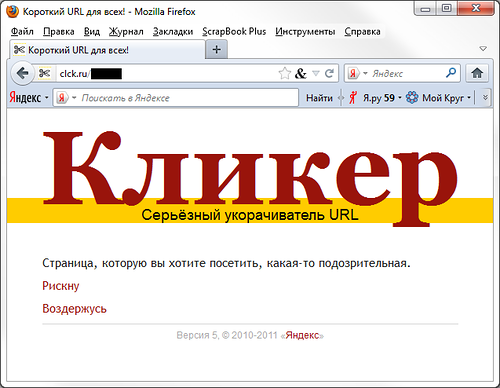This screenshot has width=500, height=388.
Task: Click Мой Круг toolbar button text
Action: (x=443, y=98)
